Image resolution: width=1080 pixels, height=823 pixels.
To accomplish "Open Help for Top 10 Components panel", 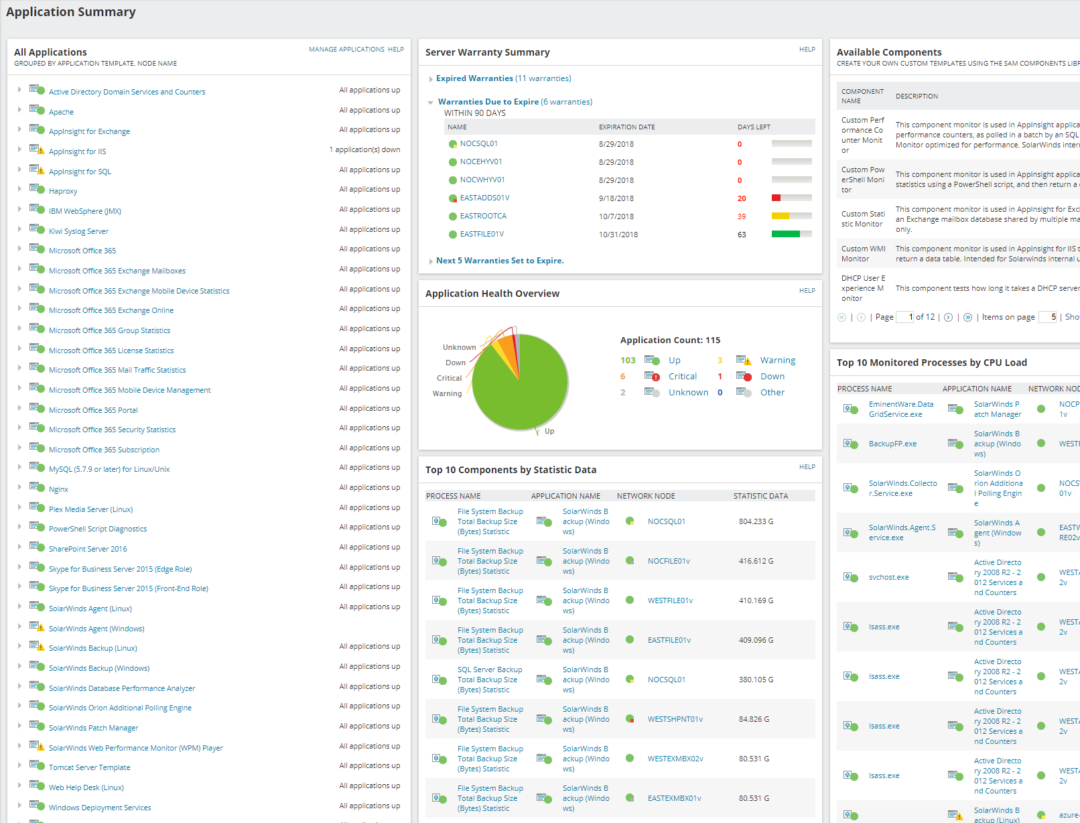I will (x=807, y=467).
